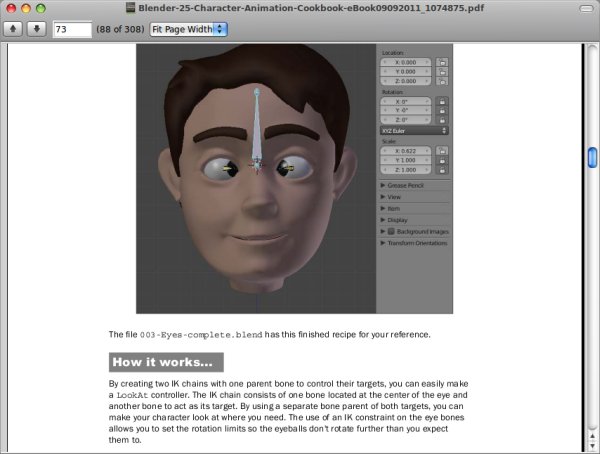Toggle the lock icon beside Scale Y
The width and height of the screenshot is (600, 454).
click(x=442, y=160)
